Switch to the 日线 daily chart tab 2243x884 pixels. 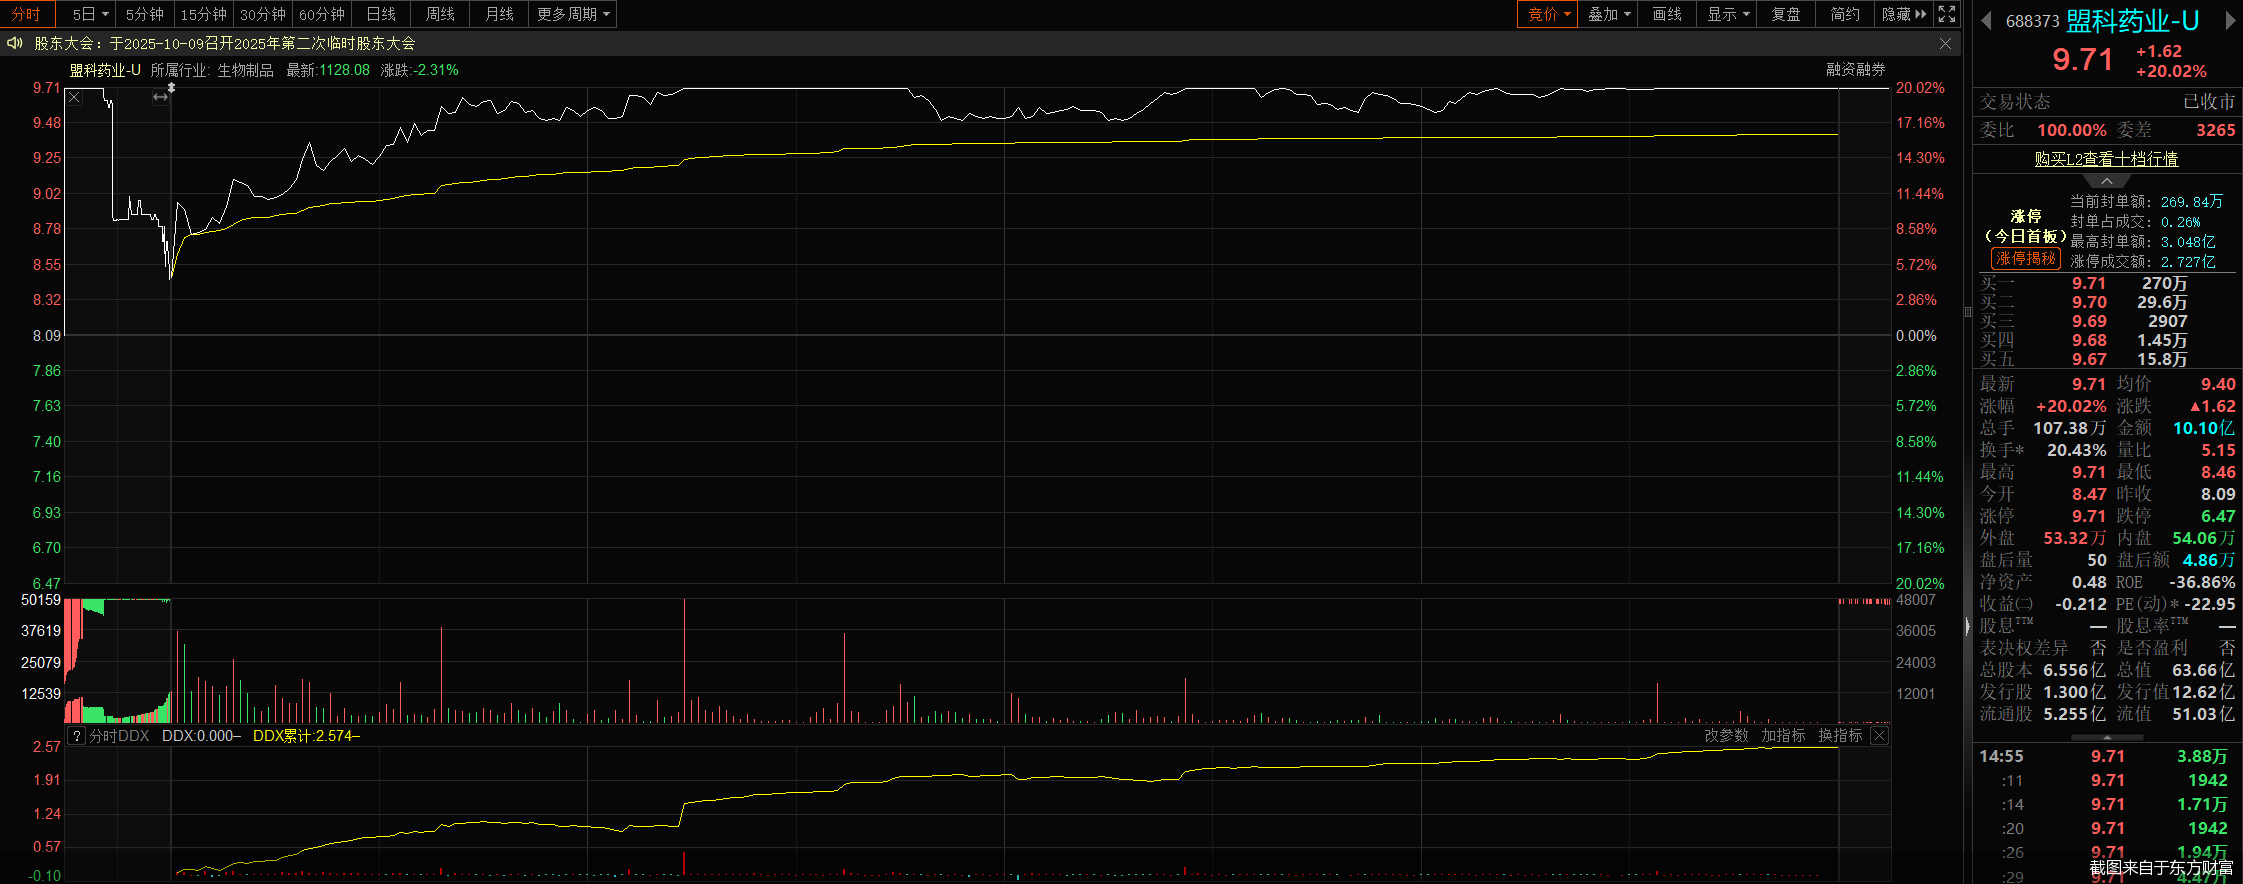(x=381, y=14)
